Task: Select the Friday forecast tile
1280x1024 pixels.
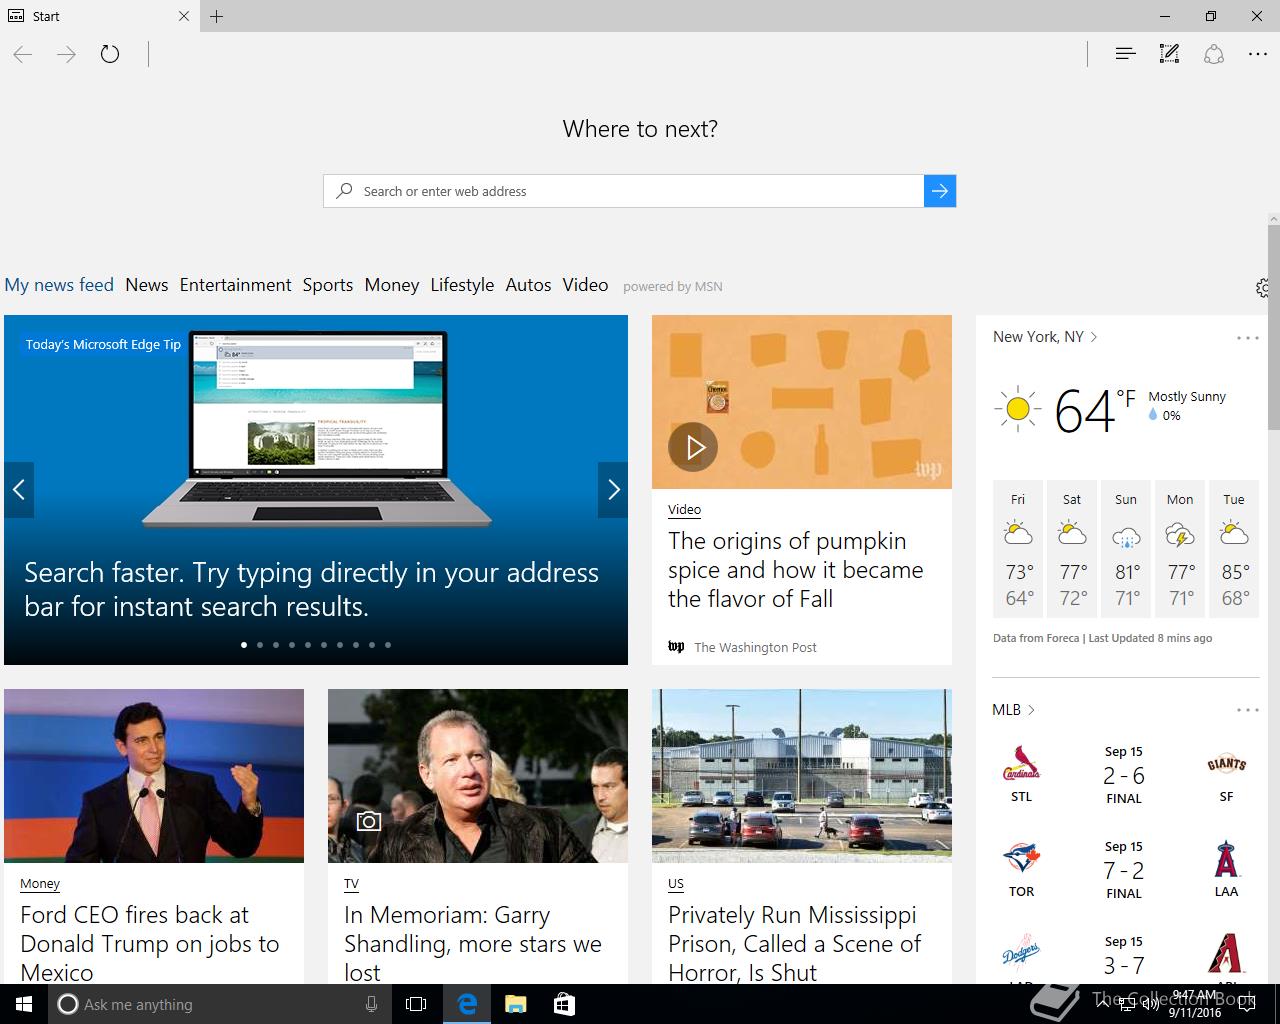Action: pos(1018,549)
